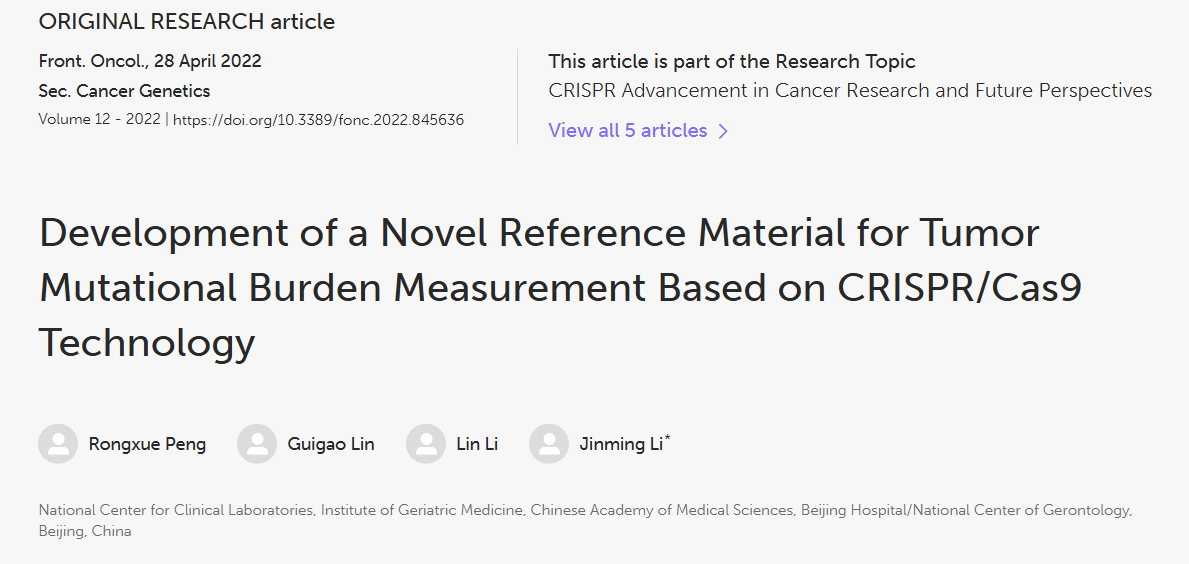Viewport: 1189px width, 564px height.
Task: Click the corresponding-author asterisk by Jinming Li
Action: click(667, 438)
